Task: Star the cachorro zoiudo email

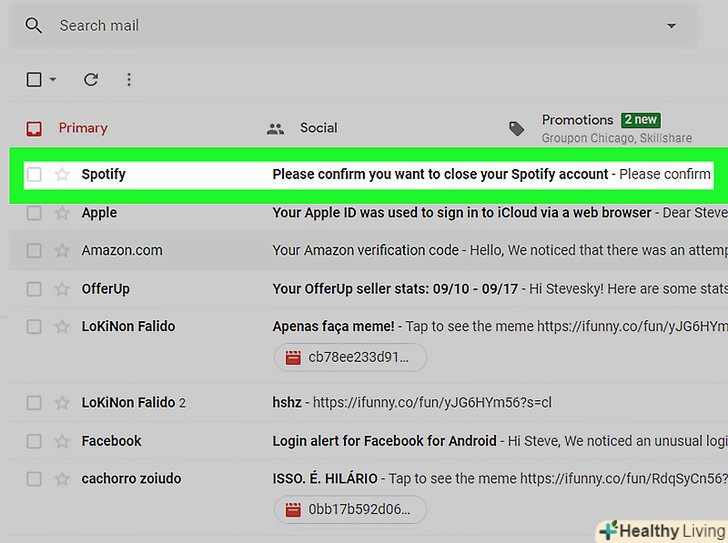Action: pos(62,479)
